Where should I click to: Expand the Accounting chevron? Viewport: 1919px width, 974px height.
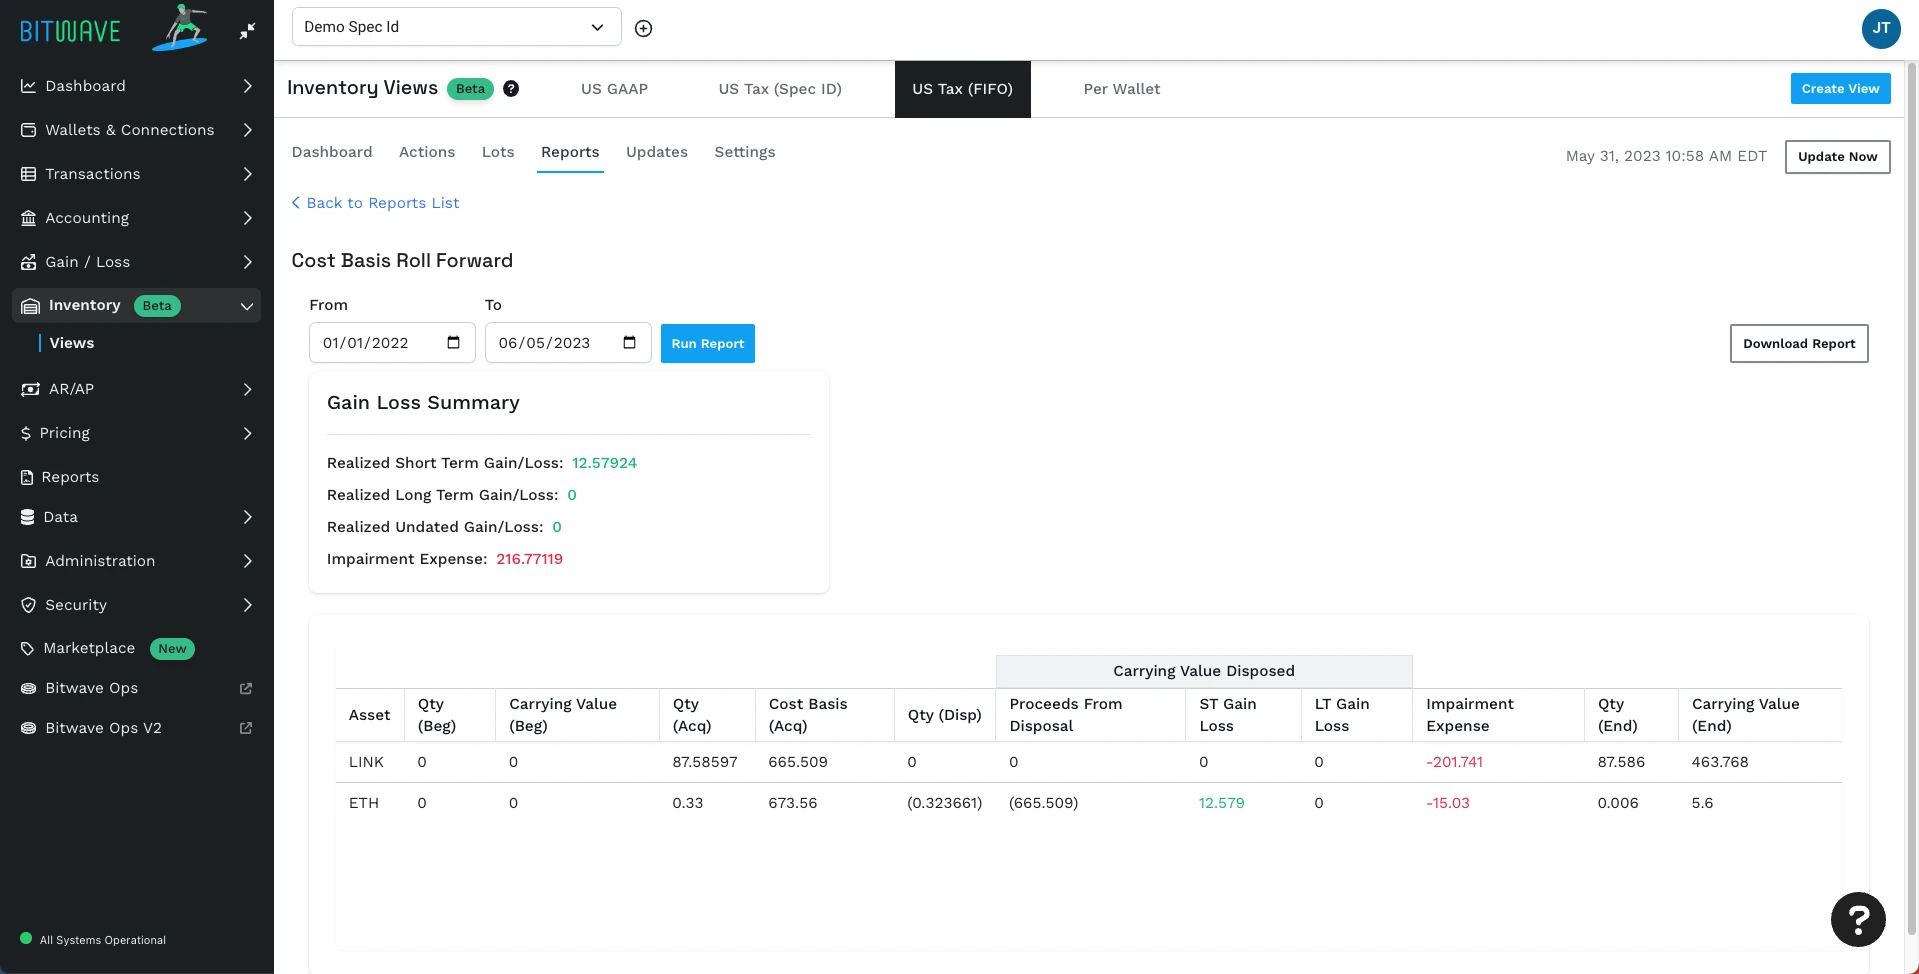(x=248, y=218)
